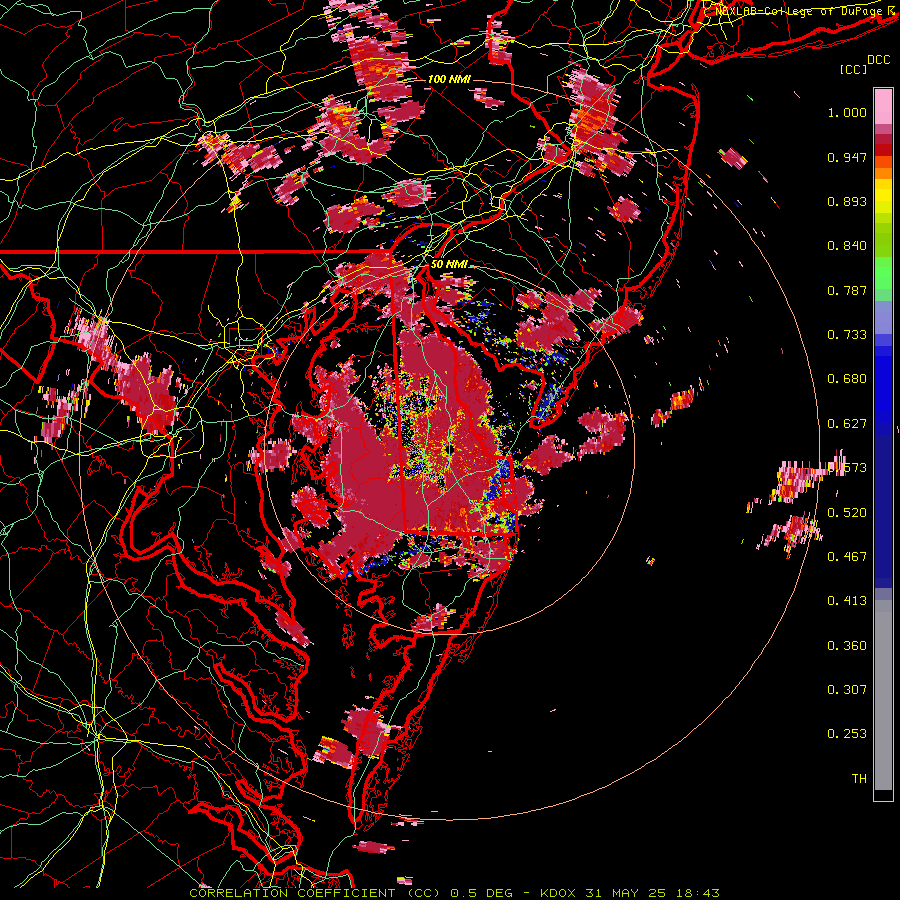Viewport: 900px width, 900px height.
Task: Click the 0.680 legend value
Action: coord(847,379)
